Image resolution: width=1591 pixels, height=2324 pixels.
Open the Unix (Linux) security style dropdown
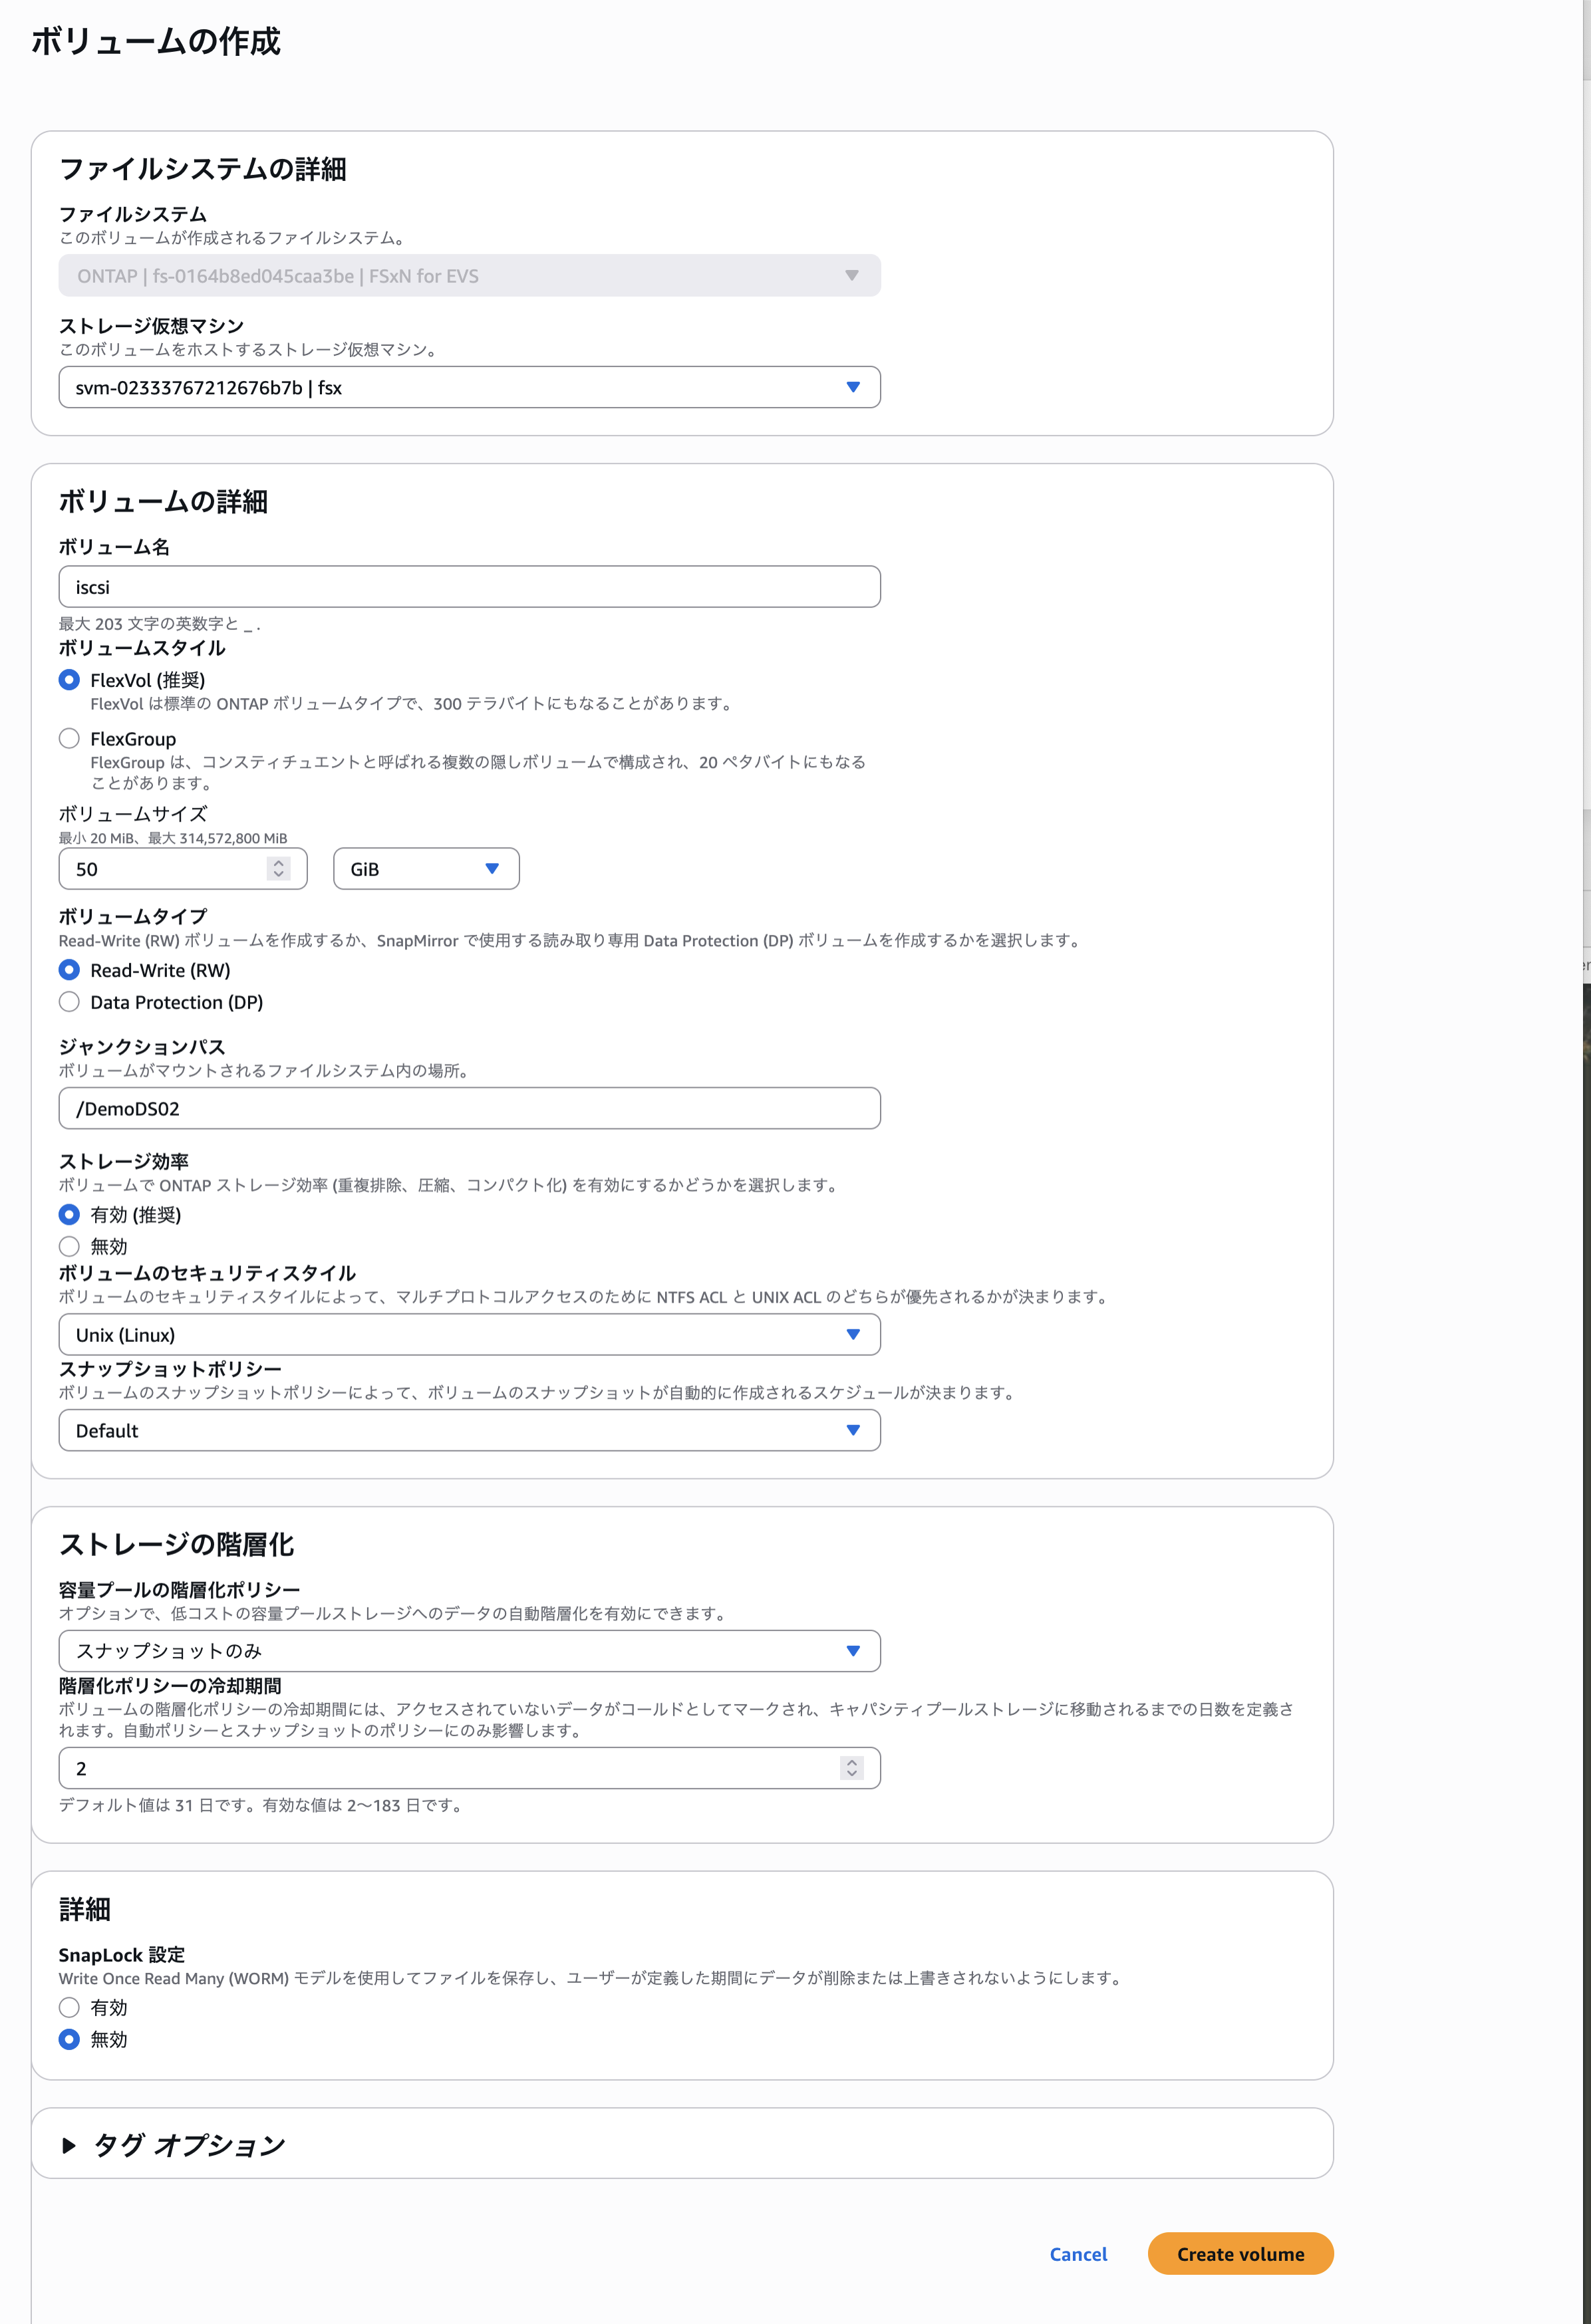pos(469,1335)
